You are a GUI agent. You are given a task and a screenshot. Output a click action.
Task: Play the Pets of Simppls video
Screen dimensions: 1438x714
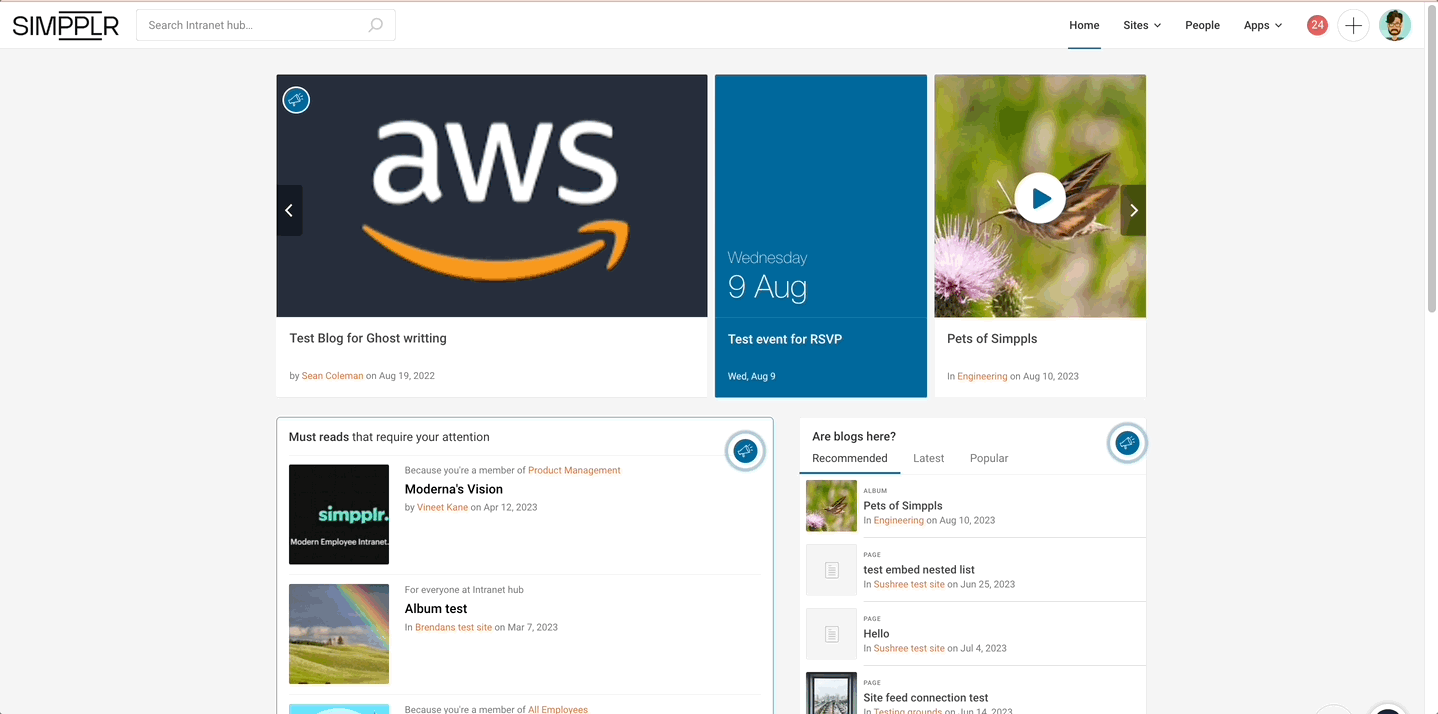[1040, 198]
